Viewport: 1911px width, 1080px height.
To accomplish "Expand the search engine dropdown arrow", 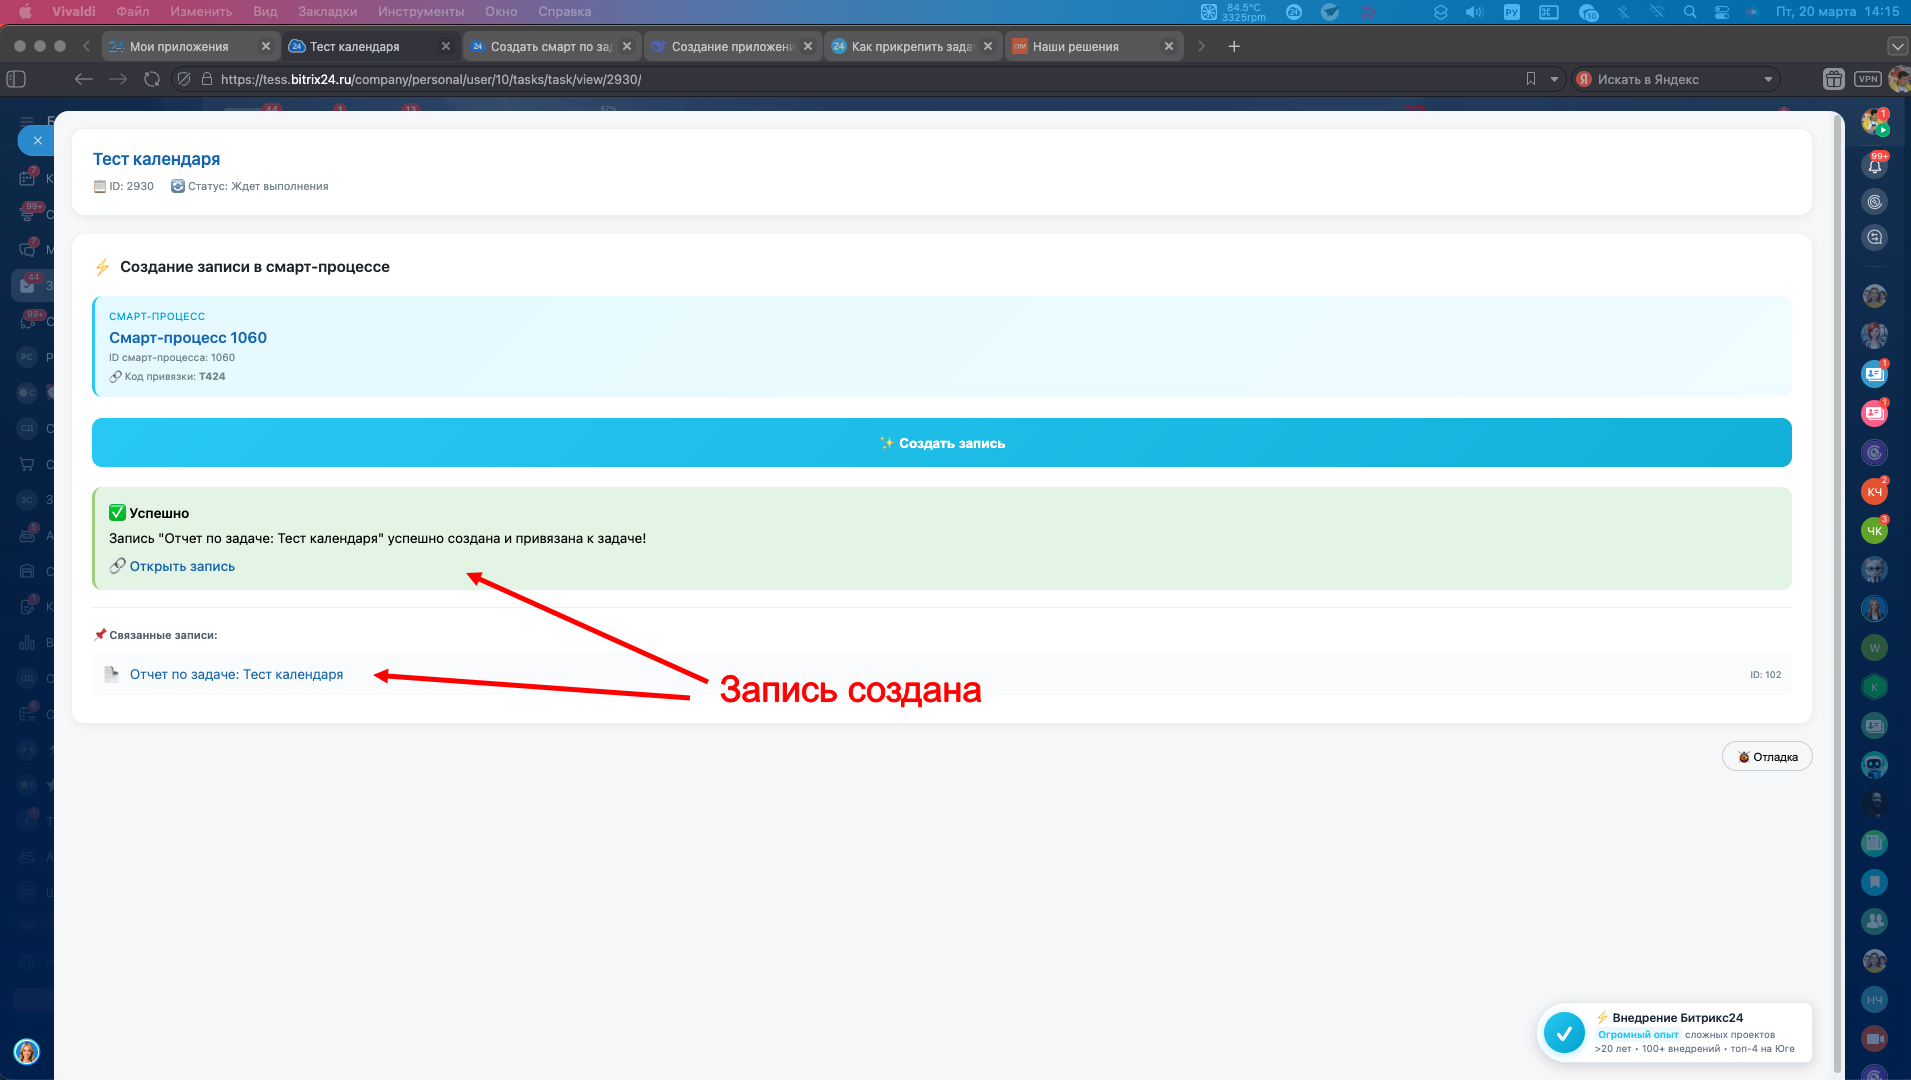I will click(x=1768, y=79).
